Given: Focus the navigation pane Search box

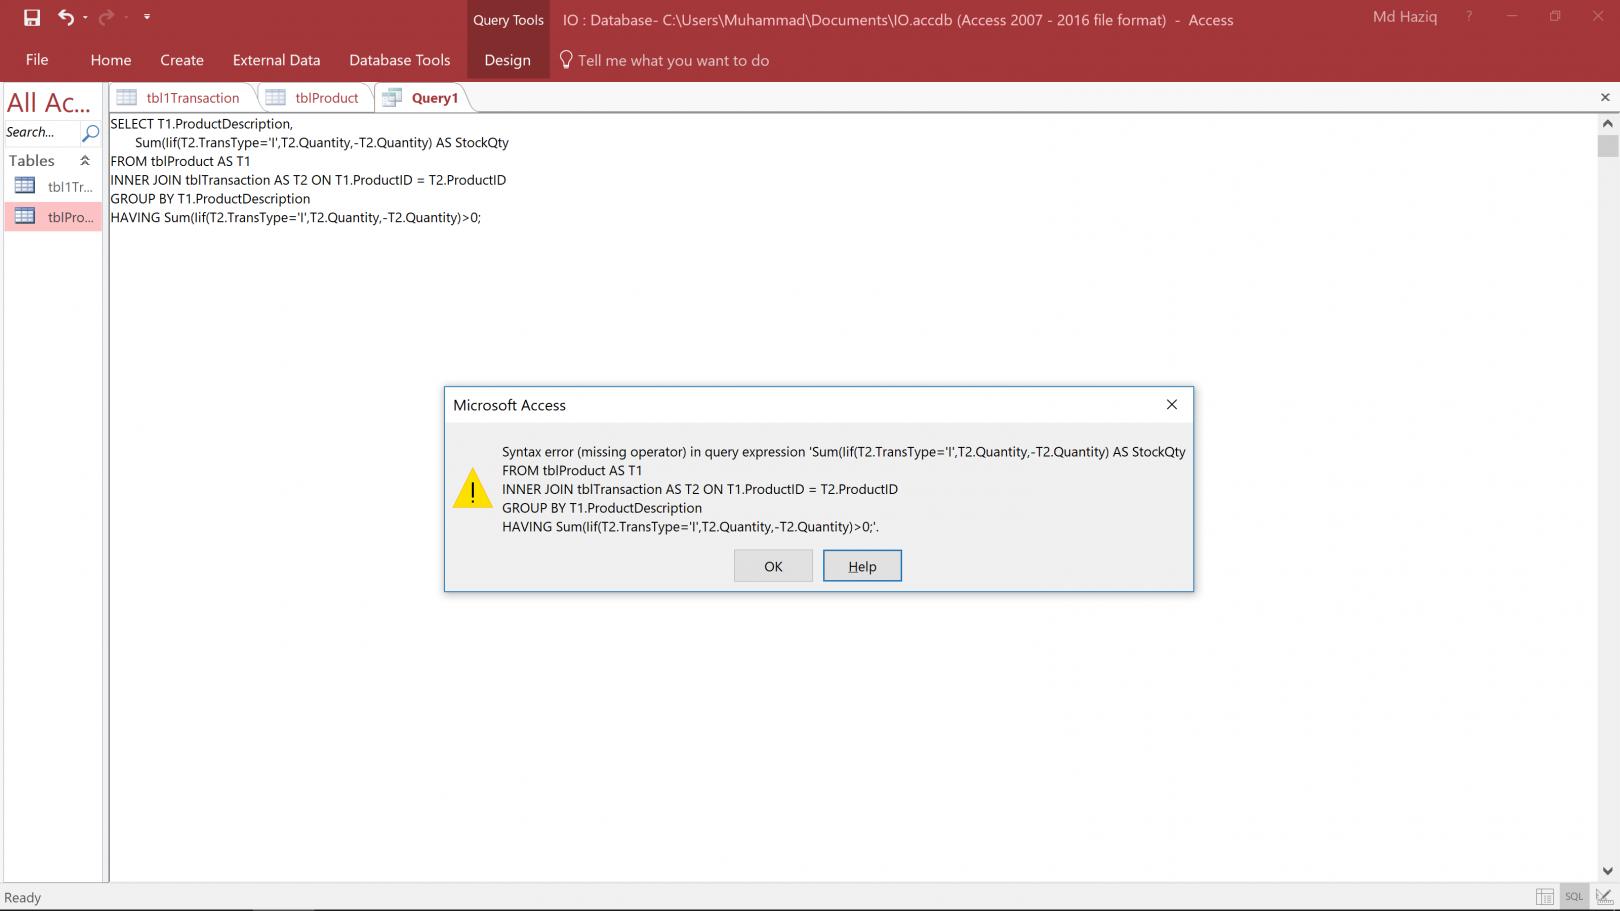Looking at the screenshot, I should (41, 132).
